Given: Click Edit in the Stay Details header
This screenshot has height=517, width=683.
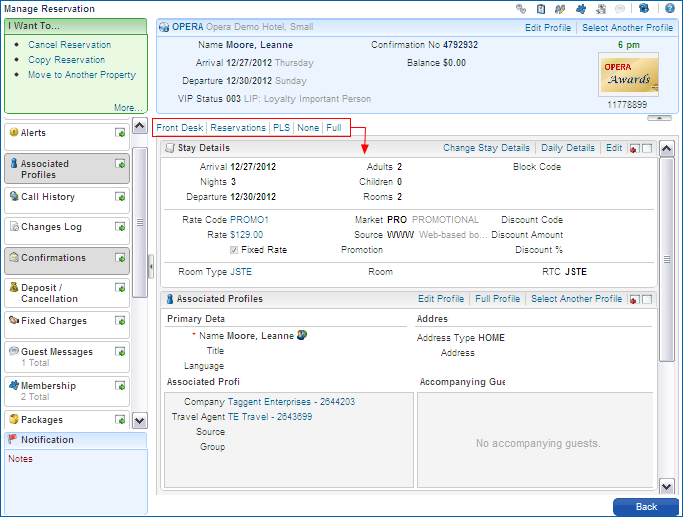Looking at the screenshot, I should 614,148.
